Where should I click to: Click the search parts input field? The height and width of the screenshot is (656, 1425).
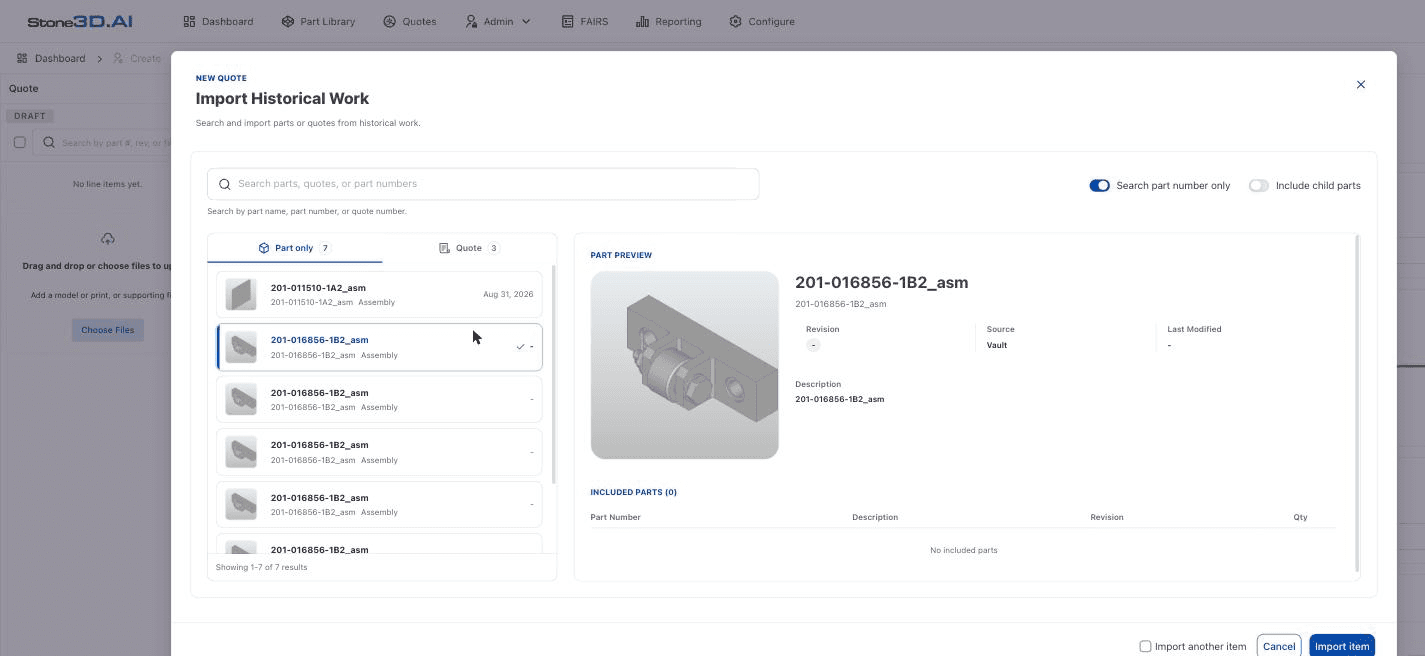[483, 184]
